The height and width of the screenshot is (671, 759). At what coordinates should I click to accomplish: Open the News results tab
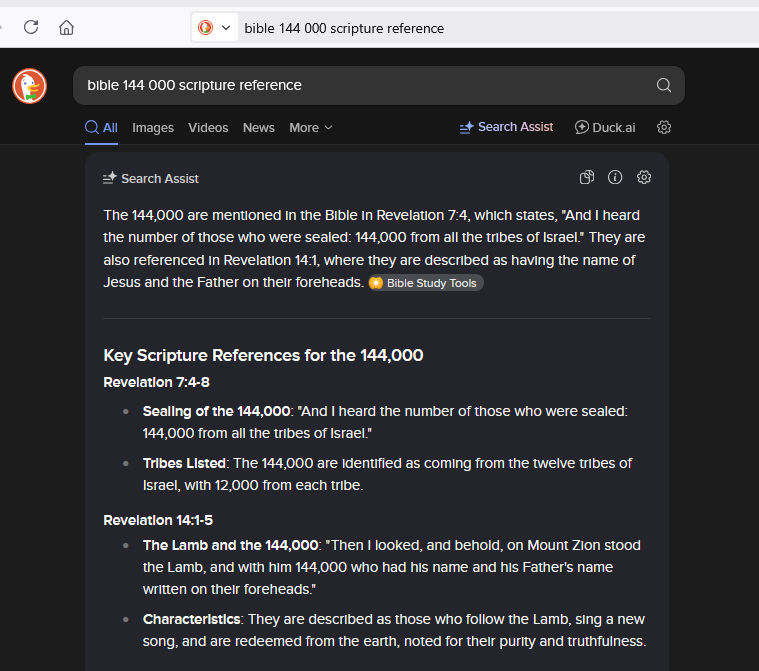click(258, 128)
